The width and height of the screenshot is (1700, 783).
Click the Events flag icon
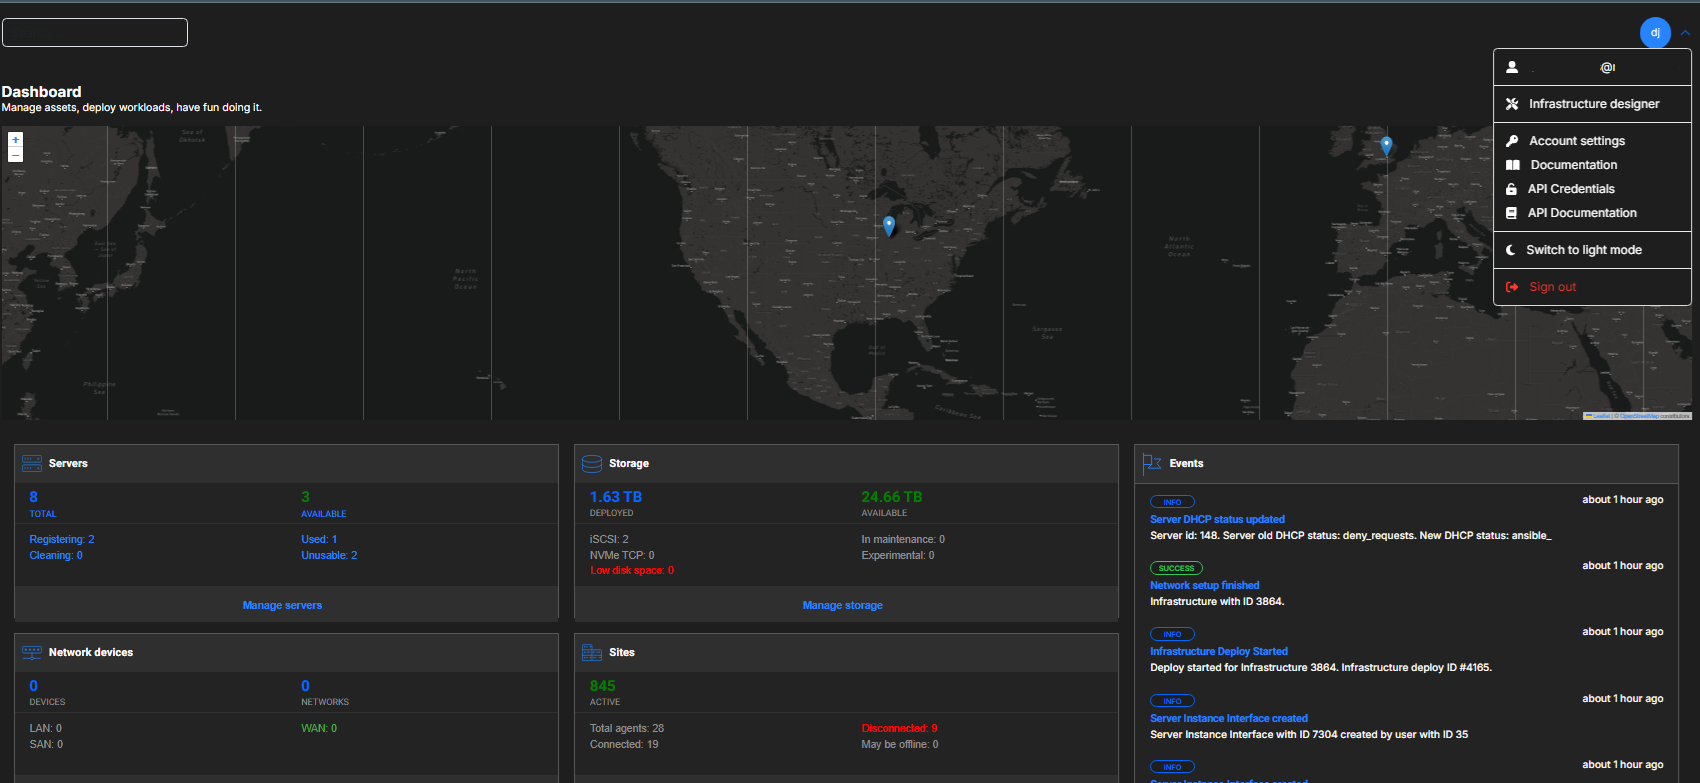pos(1152,463)
